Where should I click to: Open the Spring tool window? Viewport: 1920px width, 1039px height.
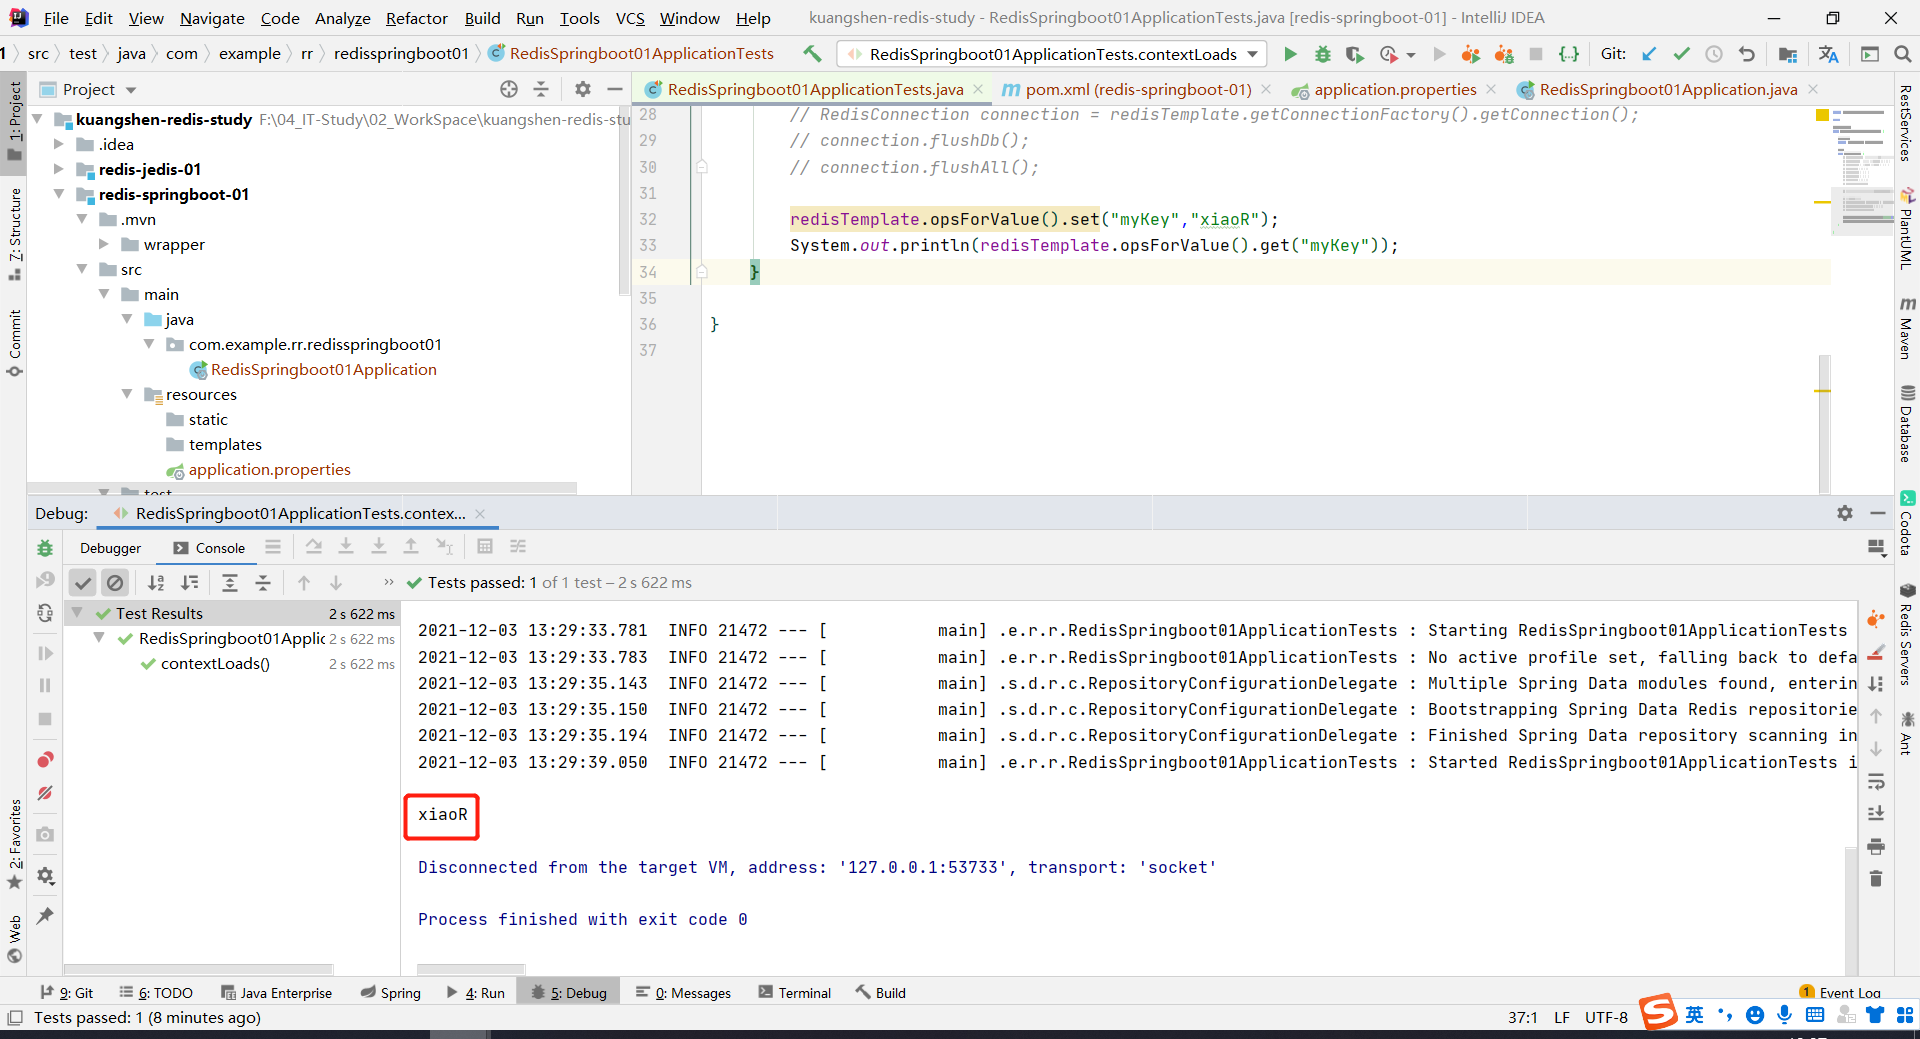point(391,993)
